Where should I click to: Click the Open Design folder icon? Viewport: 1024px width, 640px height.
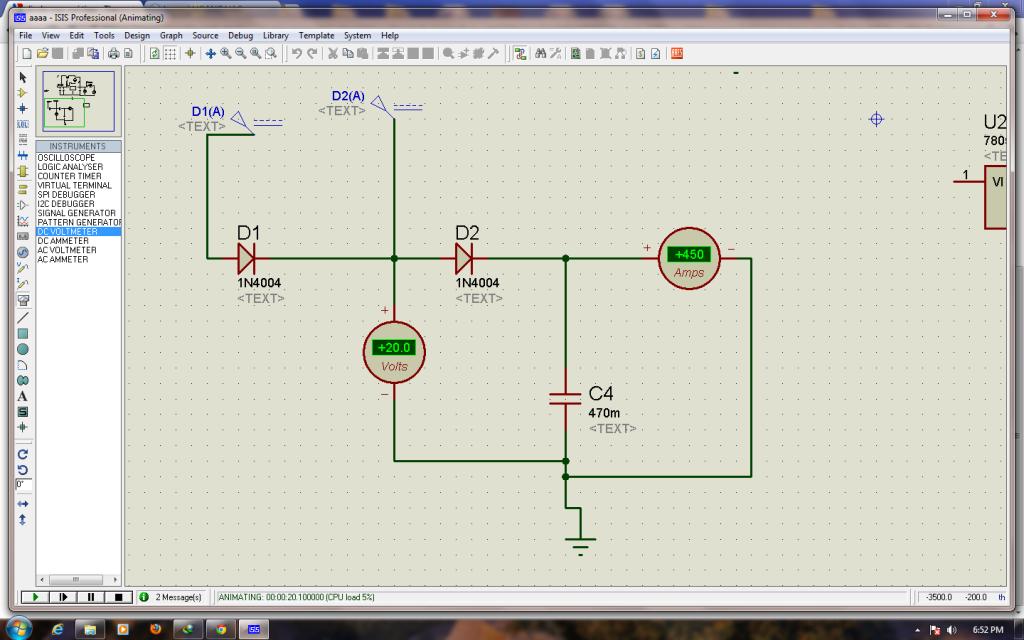tap(42, 53)
